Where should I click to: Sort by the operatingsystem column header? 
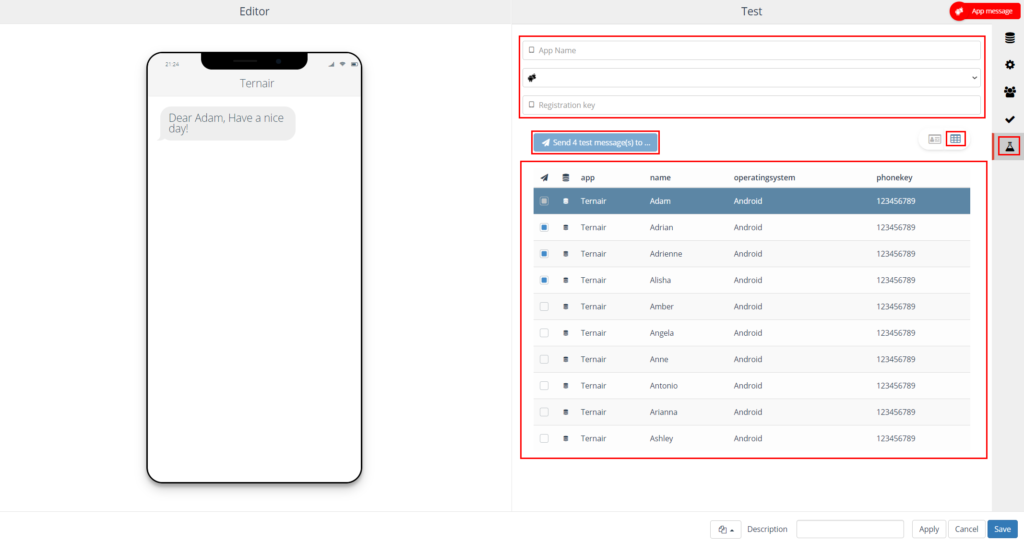(x=764, y=178)
